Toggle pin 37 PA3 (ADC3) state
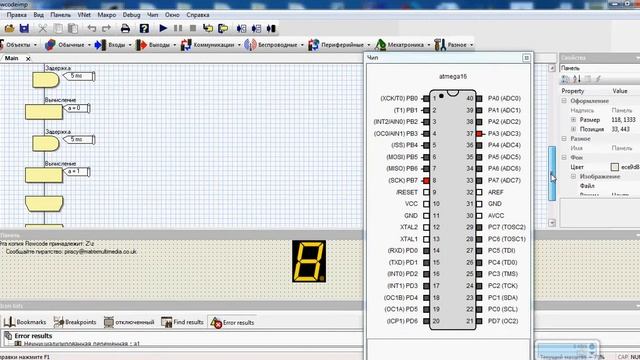 click(479, 133)
